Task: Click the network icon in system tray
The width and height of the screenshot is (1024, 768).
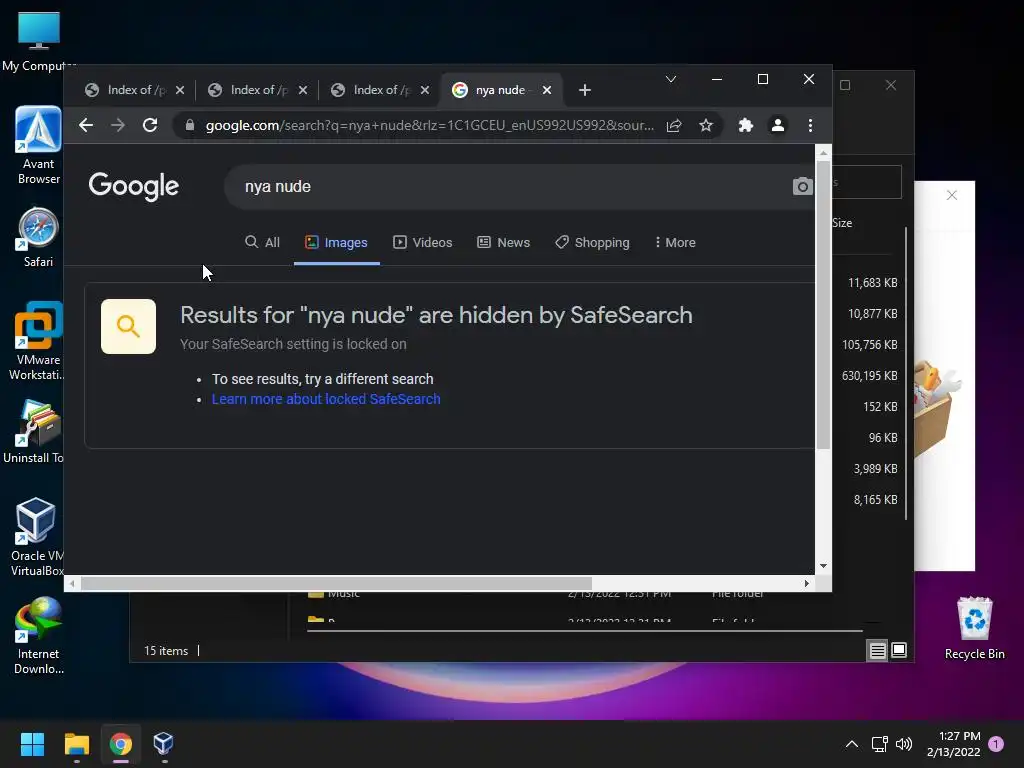Action: pos(880,744)
